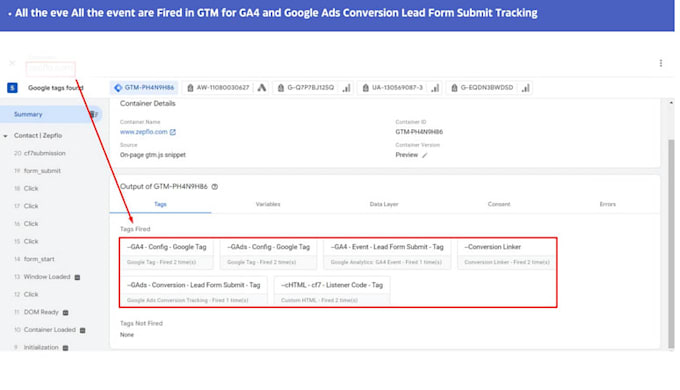Click the 'On-page gtm.js snippet' source text

coord(153,155)
